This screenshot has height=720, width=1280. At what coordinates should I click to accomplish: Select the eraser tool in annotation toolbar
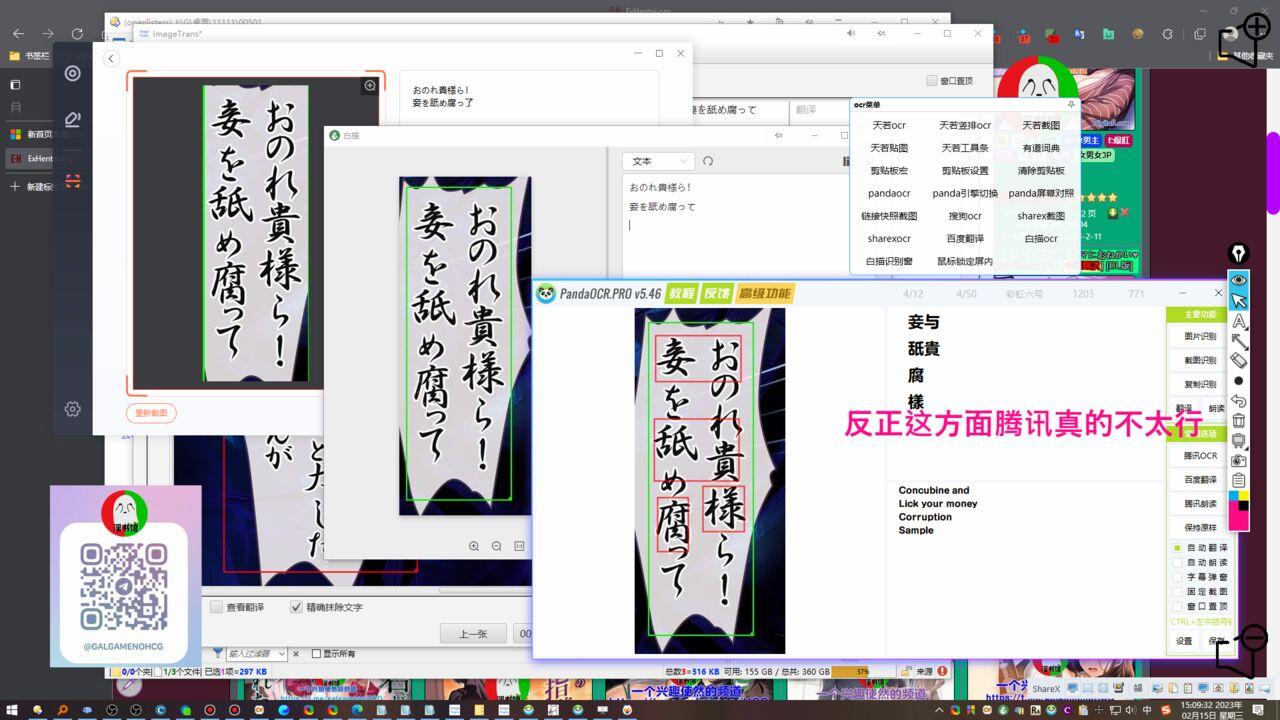(1239, 360)
